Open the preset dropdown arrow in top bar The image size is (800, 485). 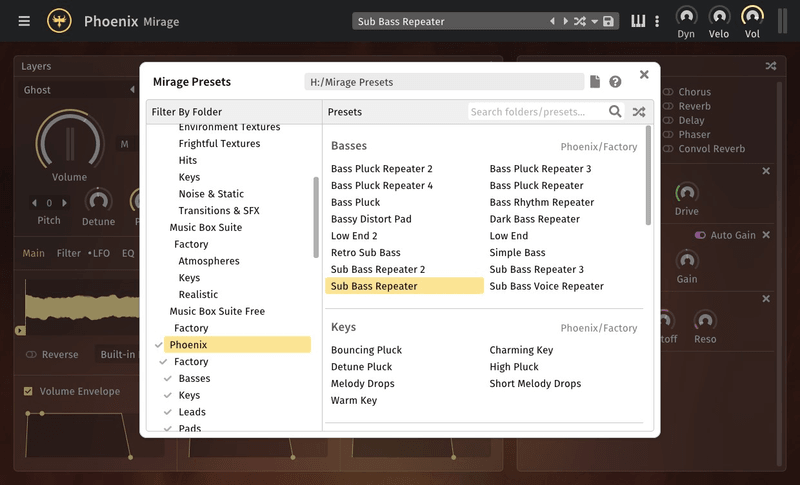[594, 21]
